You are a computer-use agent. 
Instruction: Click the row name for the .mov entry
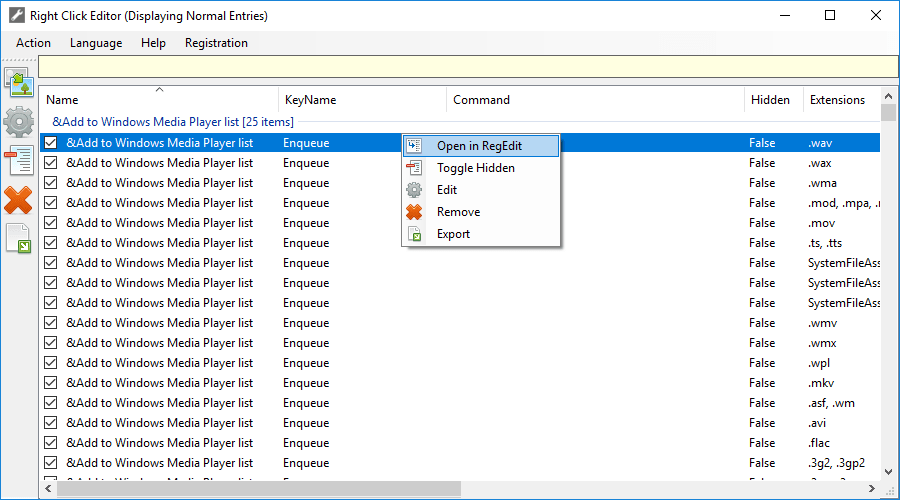(160, 223)
